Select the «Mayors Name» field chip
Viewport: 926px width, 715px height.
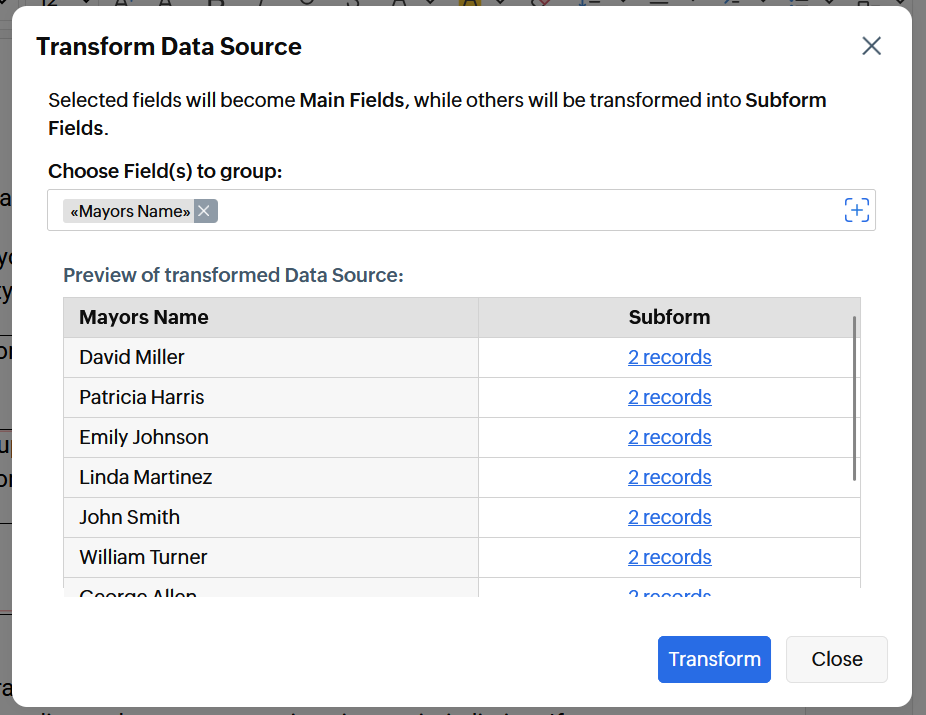(130, 211)
